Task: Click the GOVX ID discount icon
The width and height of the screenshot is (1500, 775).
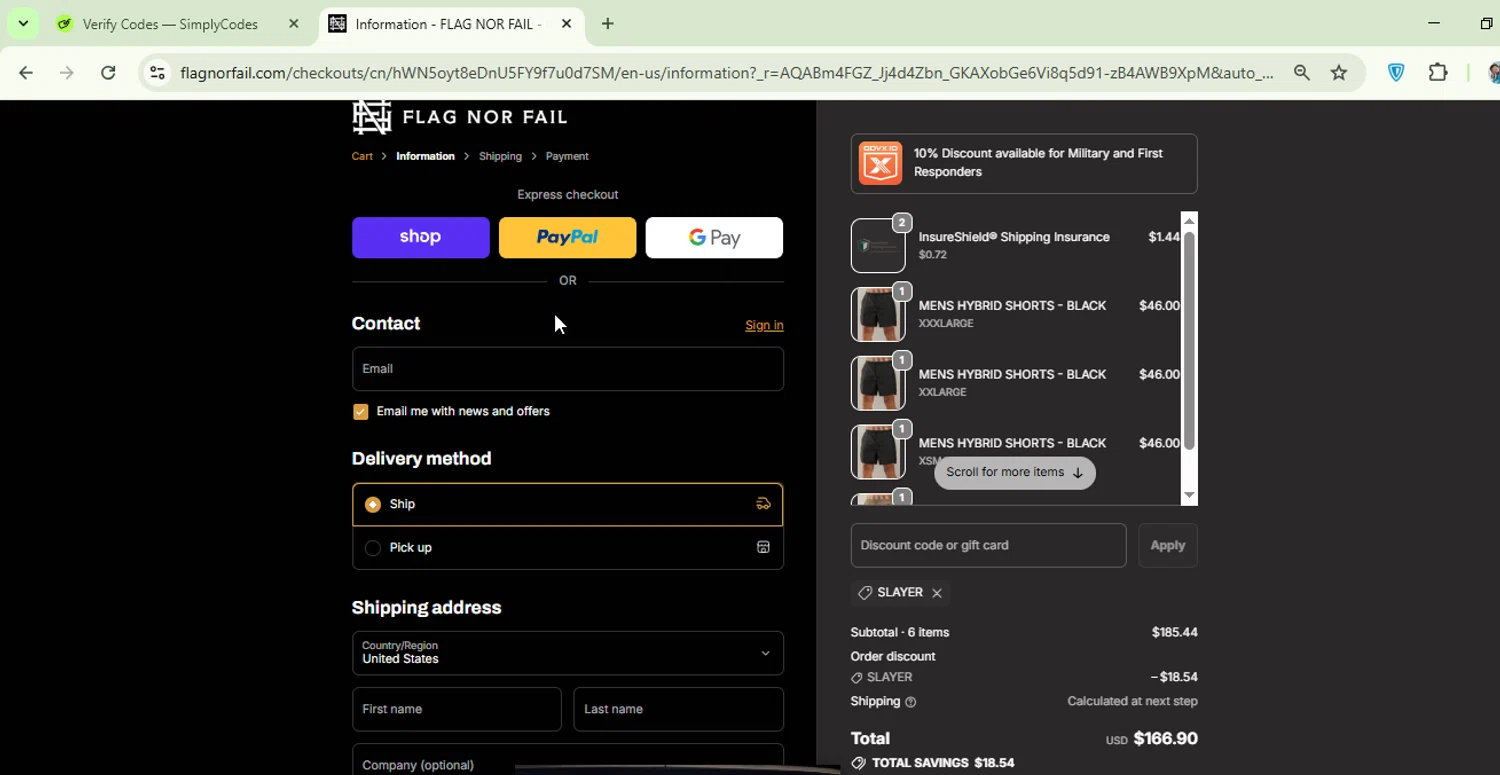Action: (x=880, y=163)
